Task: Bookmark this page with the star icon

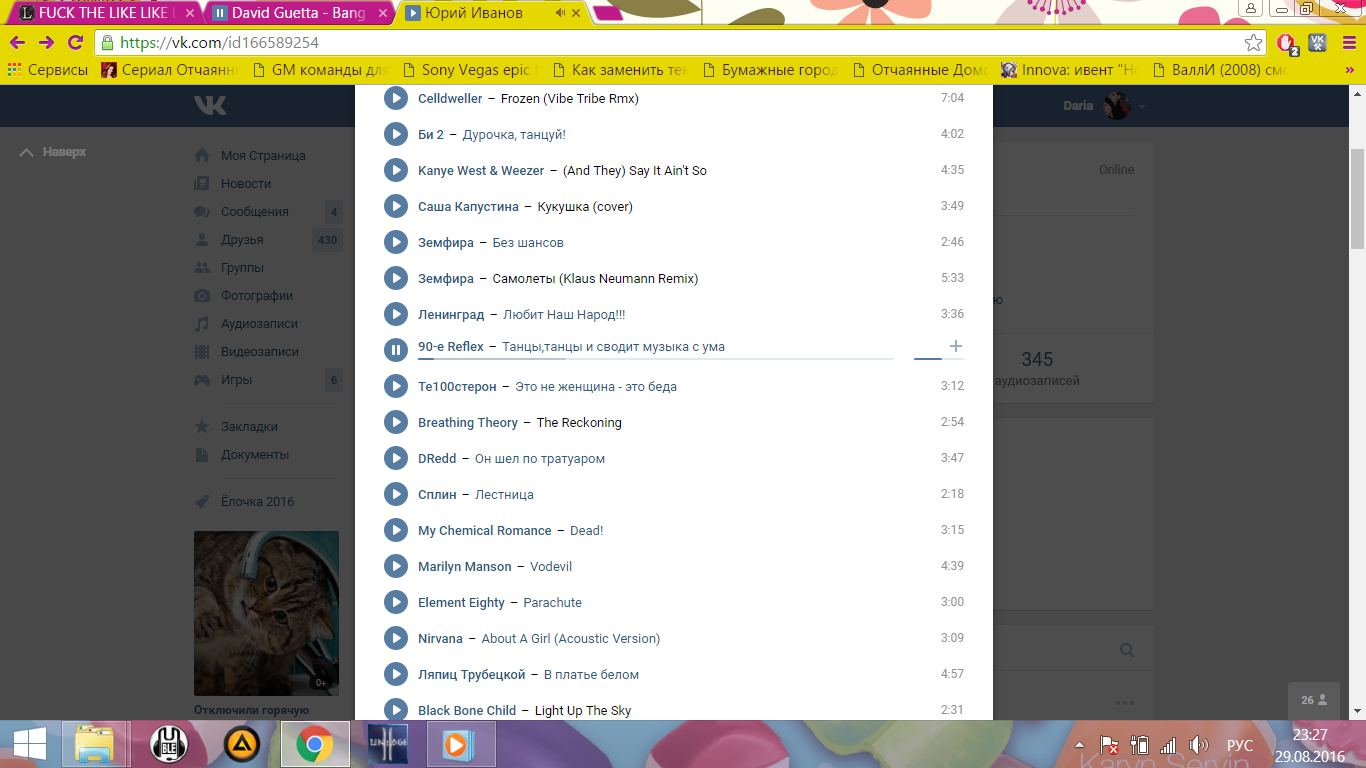Action: (x=1253, y=43)
